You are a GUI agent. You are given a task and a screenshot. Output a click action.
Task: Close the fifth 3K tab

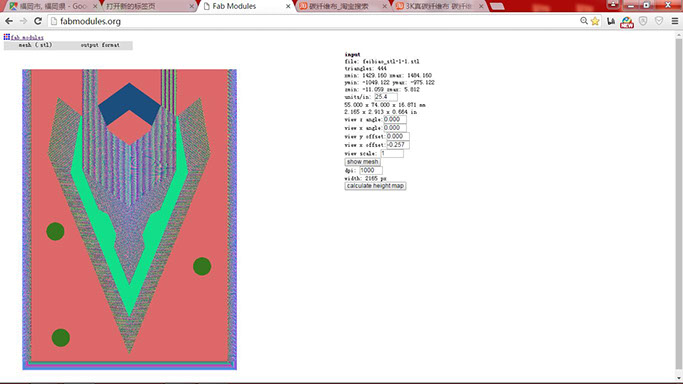[481, 7]
